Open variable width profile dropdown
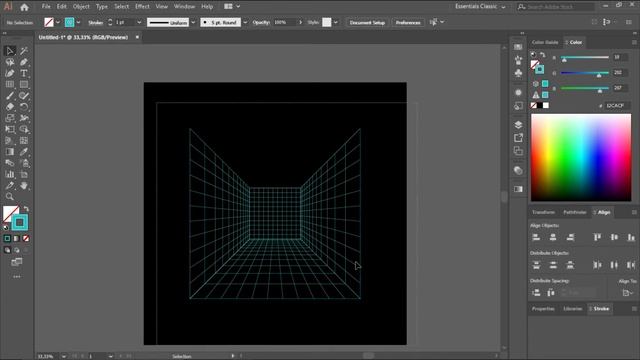The width and height of the screenshot is (640, 360). click(193, 22)
